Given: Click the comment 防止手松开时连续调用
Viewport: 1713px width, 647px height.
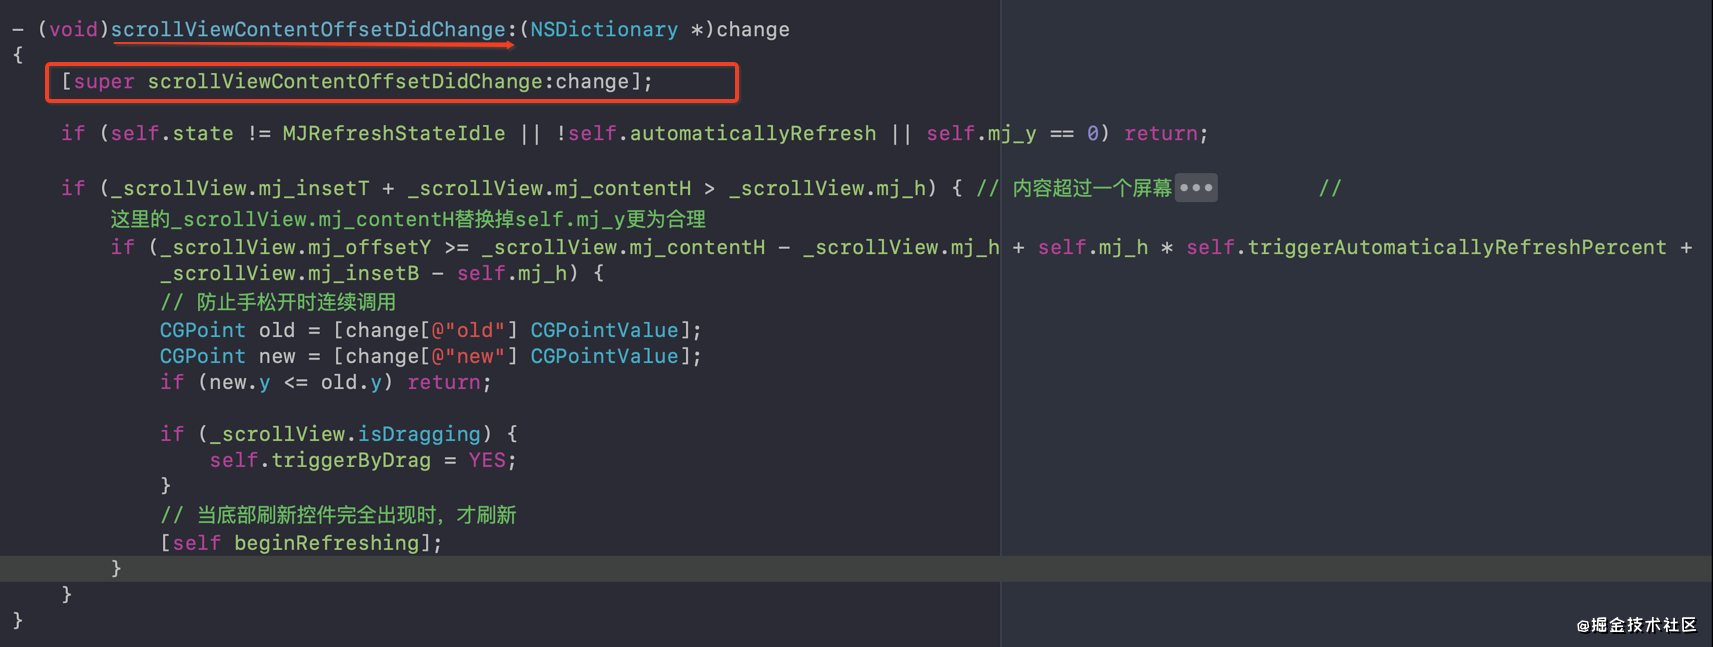Looking at the screenshot, I should 296,302.
